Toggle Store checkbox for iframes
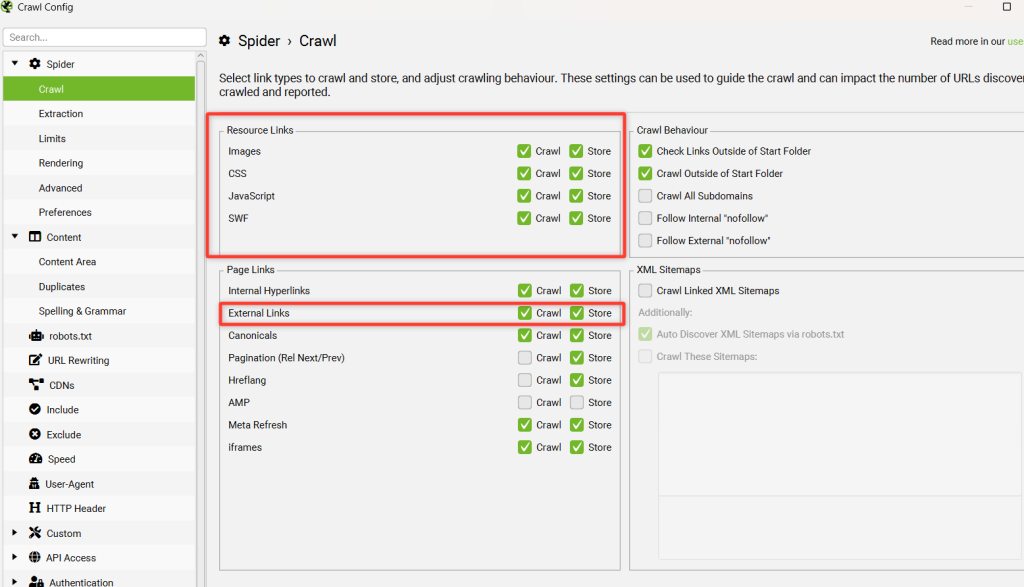This screenshot has width=1024, height=587. point(577,447)
